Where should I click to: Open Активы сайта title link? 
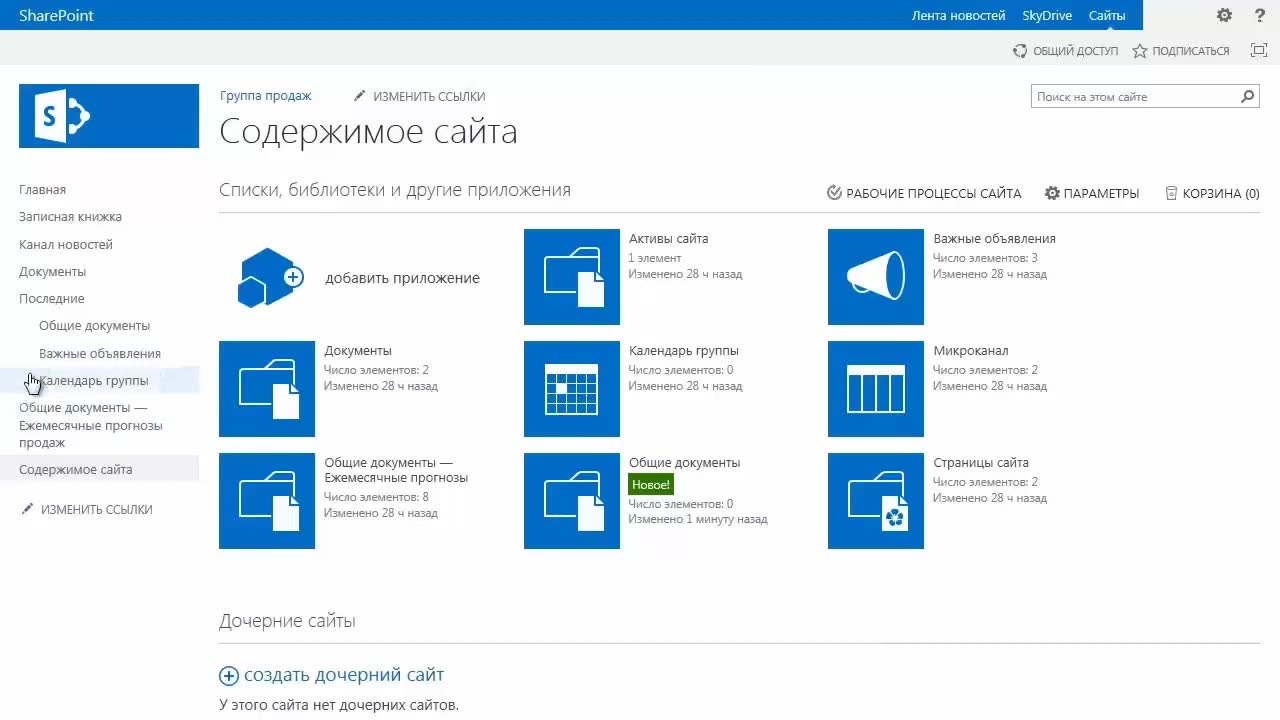[668, 239]
